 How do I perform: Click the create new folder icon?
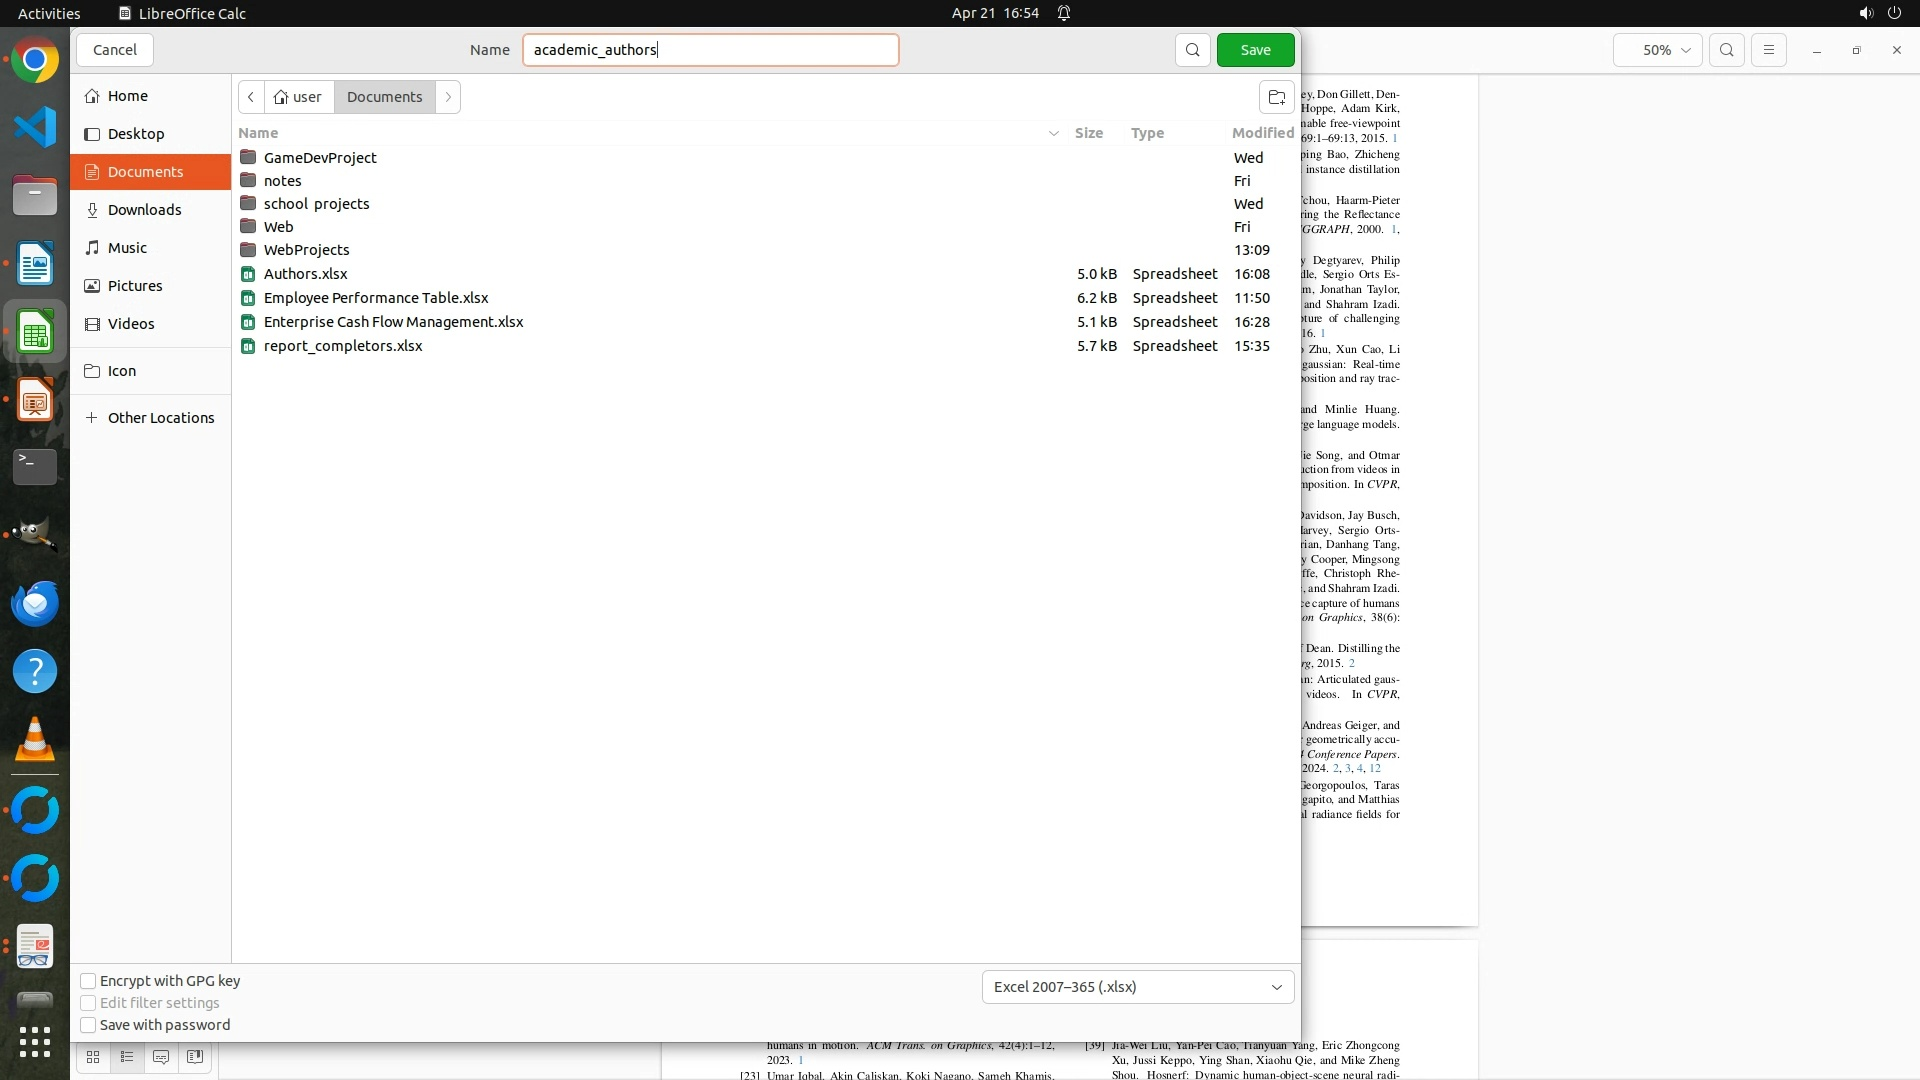[x=1276, y=97]
